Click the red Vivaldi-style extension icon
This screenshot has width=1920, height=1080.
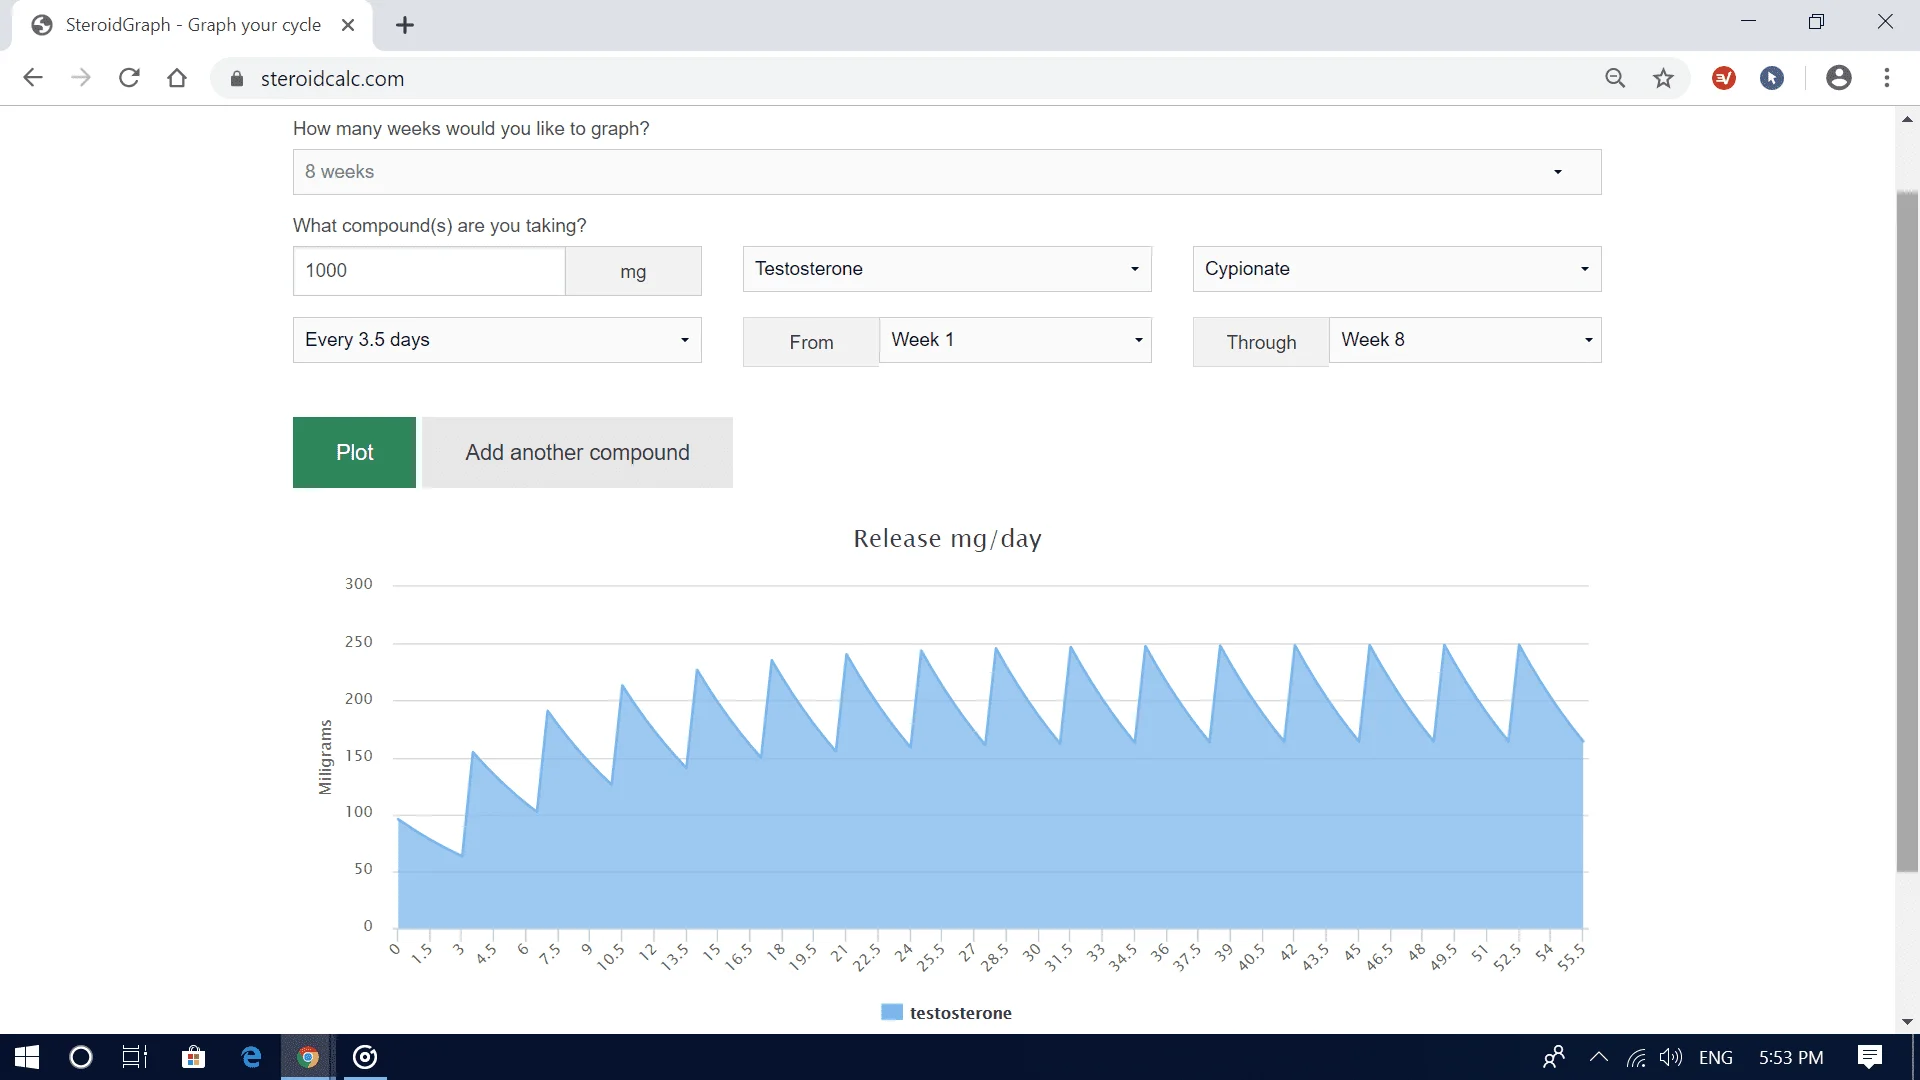tap(1724, 78)
